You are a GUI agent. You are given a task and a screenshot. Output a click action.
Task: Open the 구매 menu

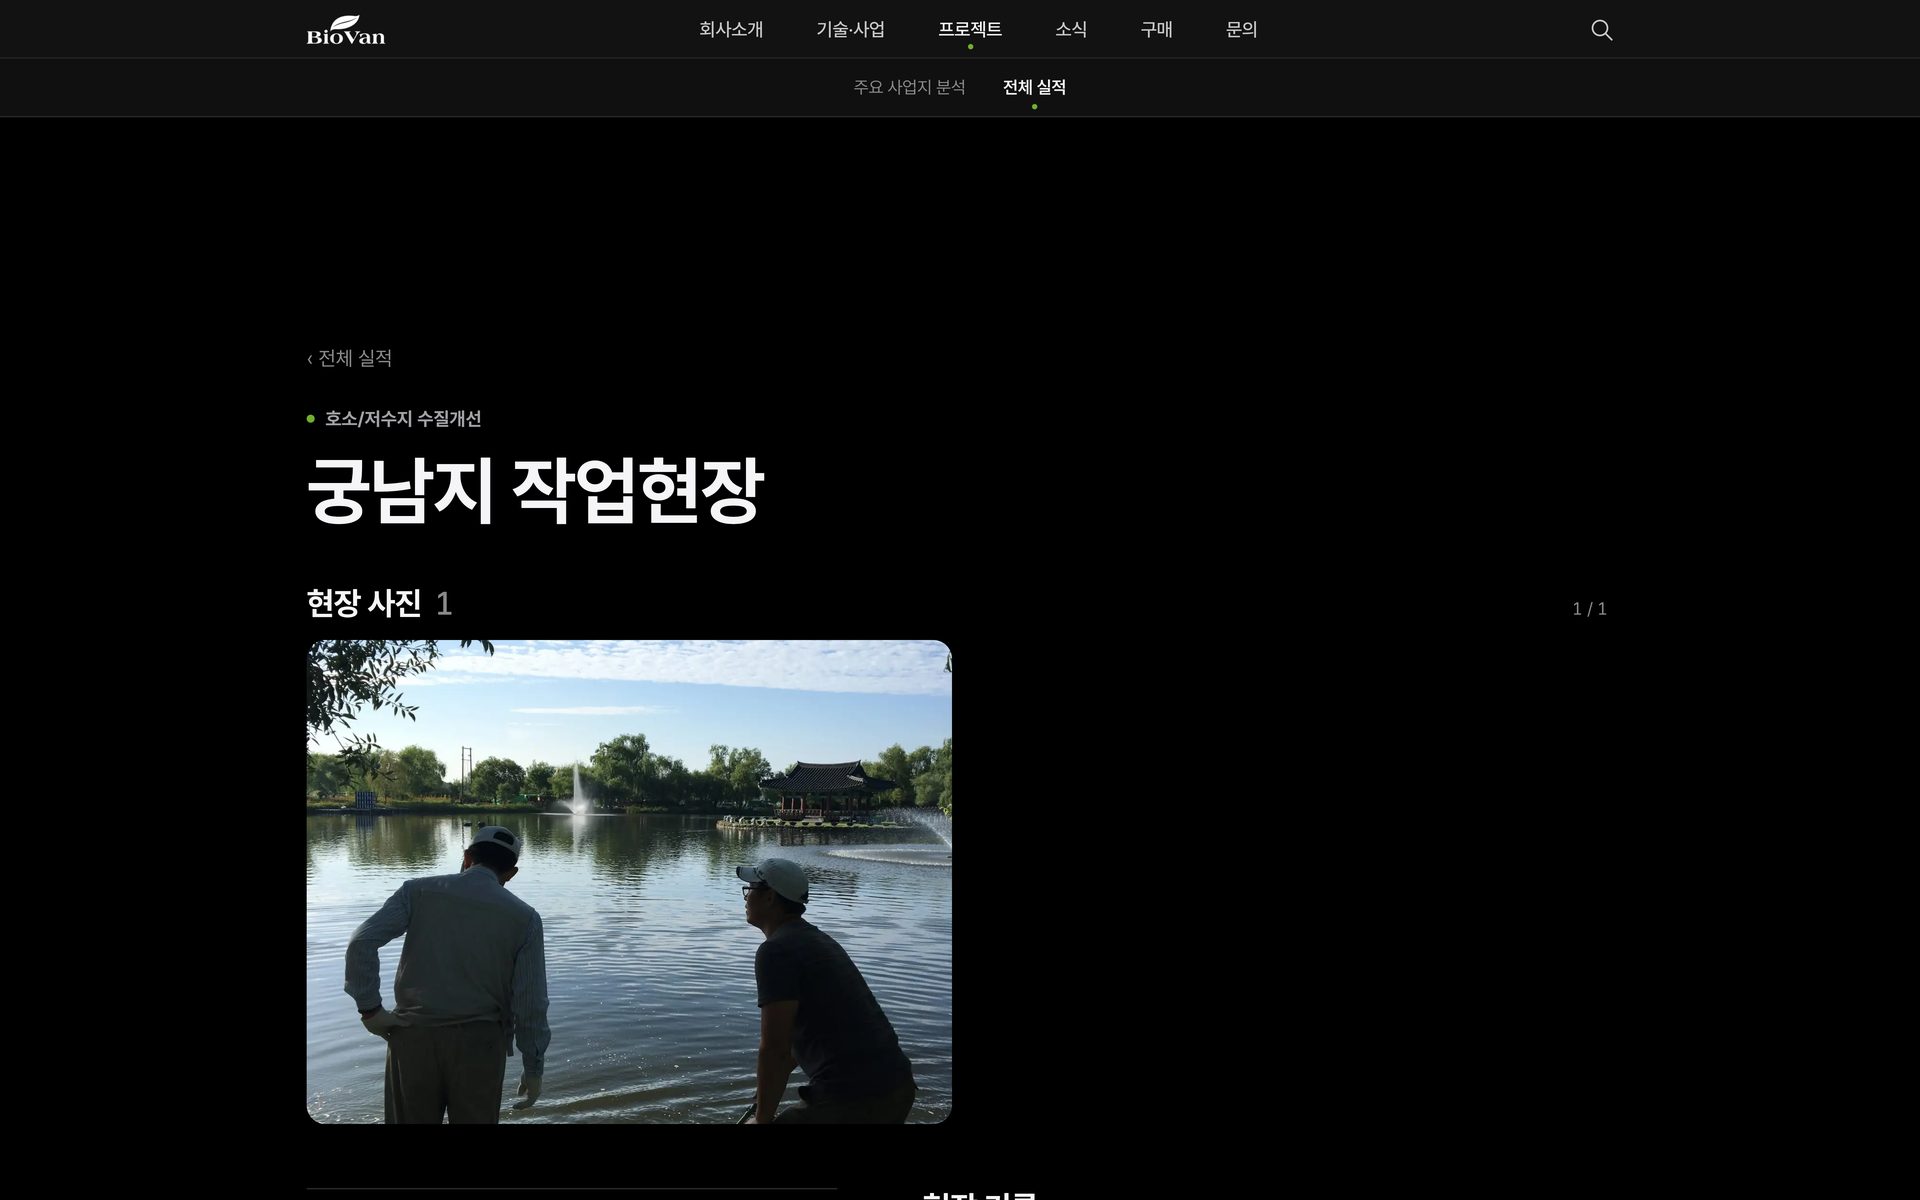click(x=1156, y=30)
